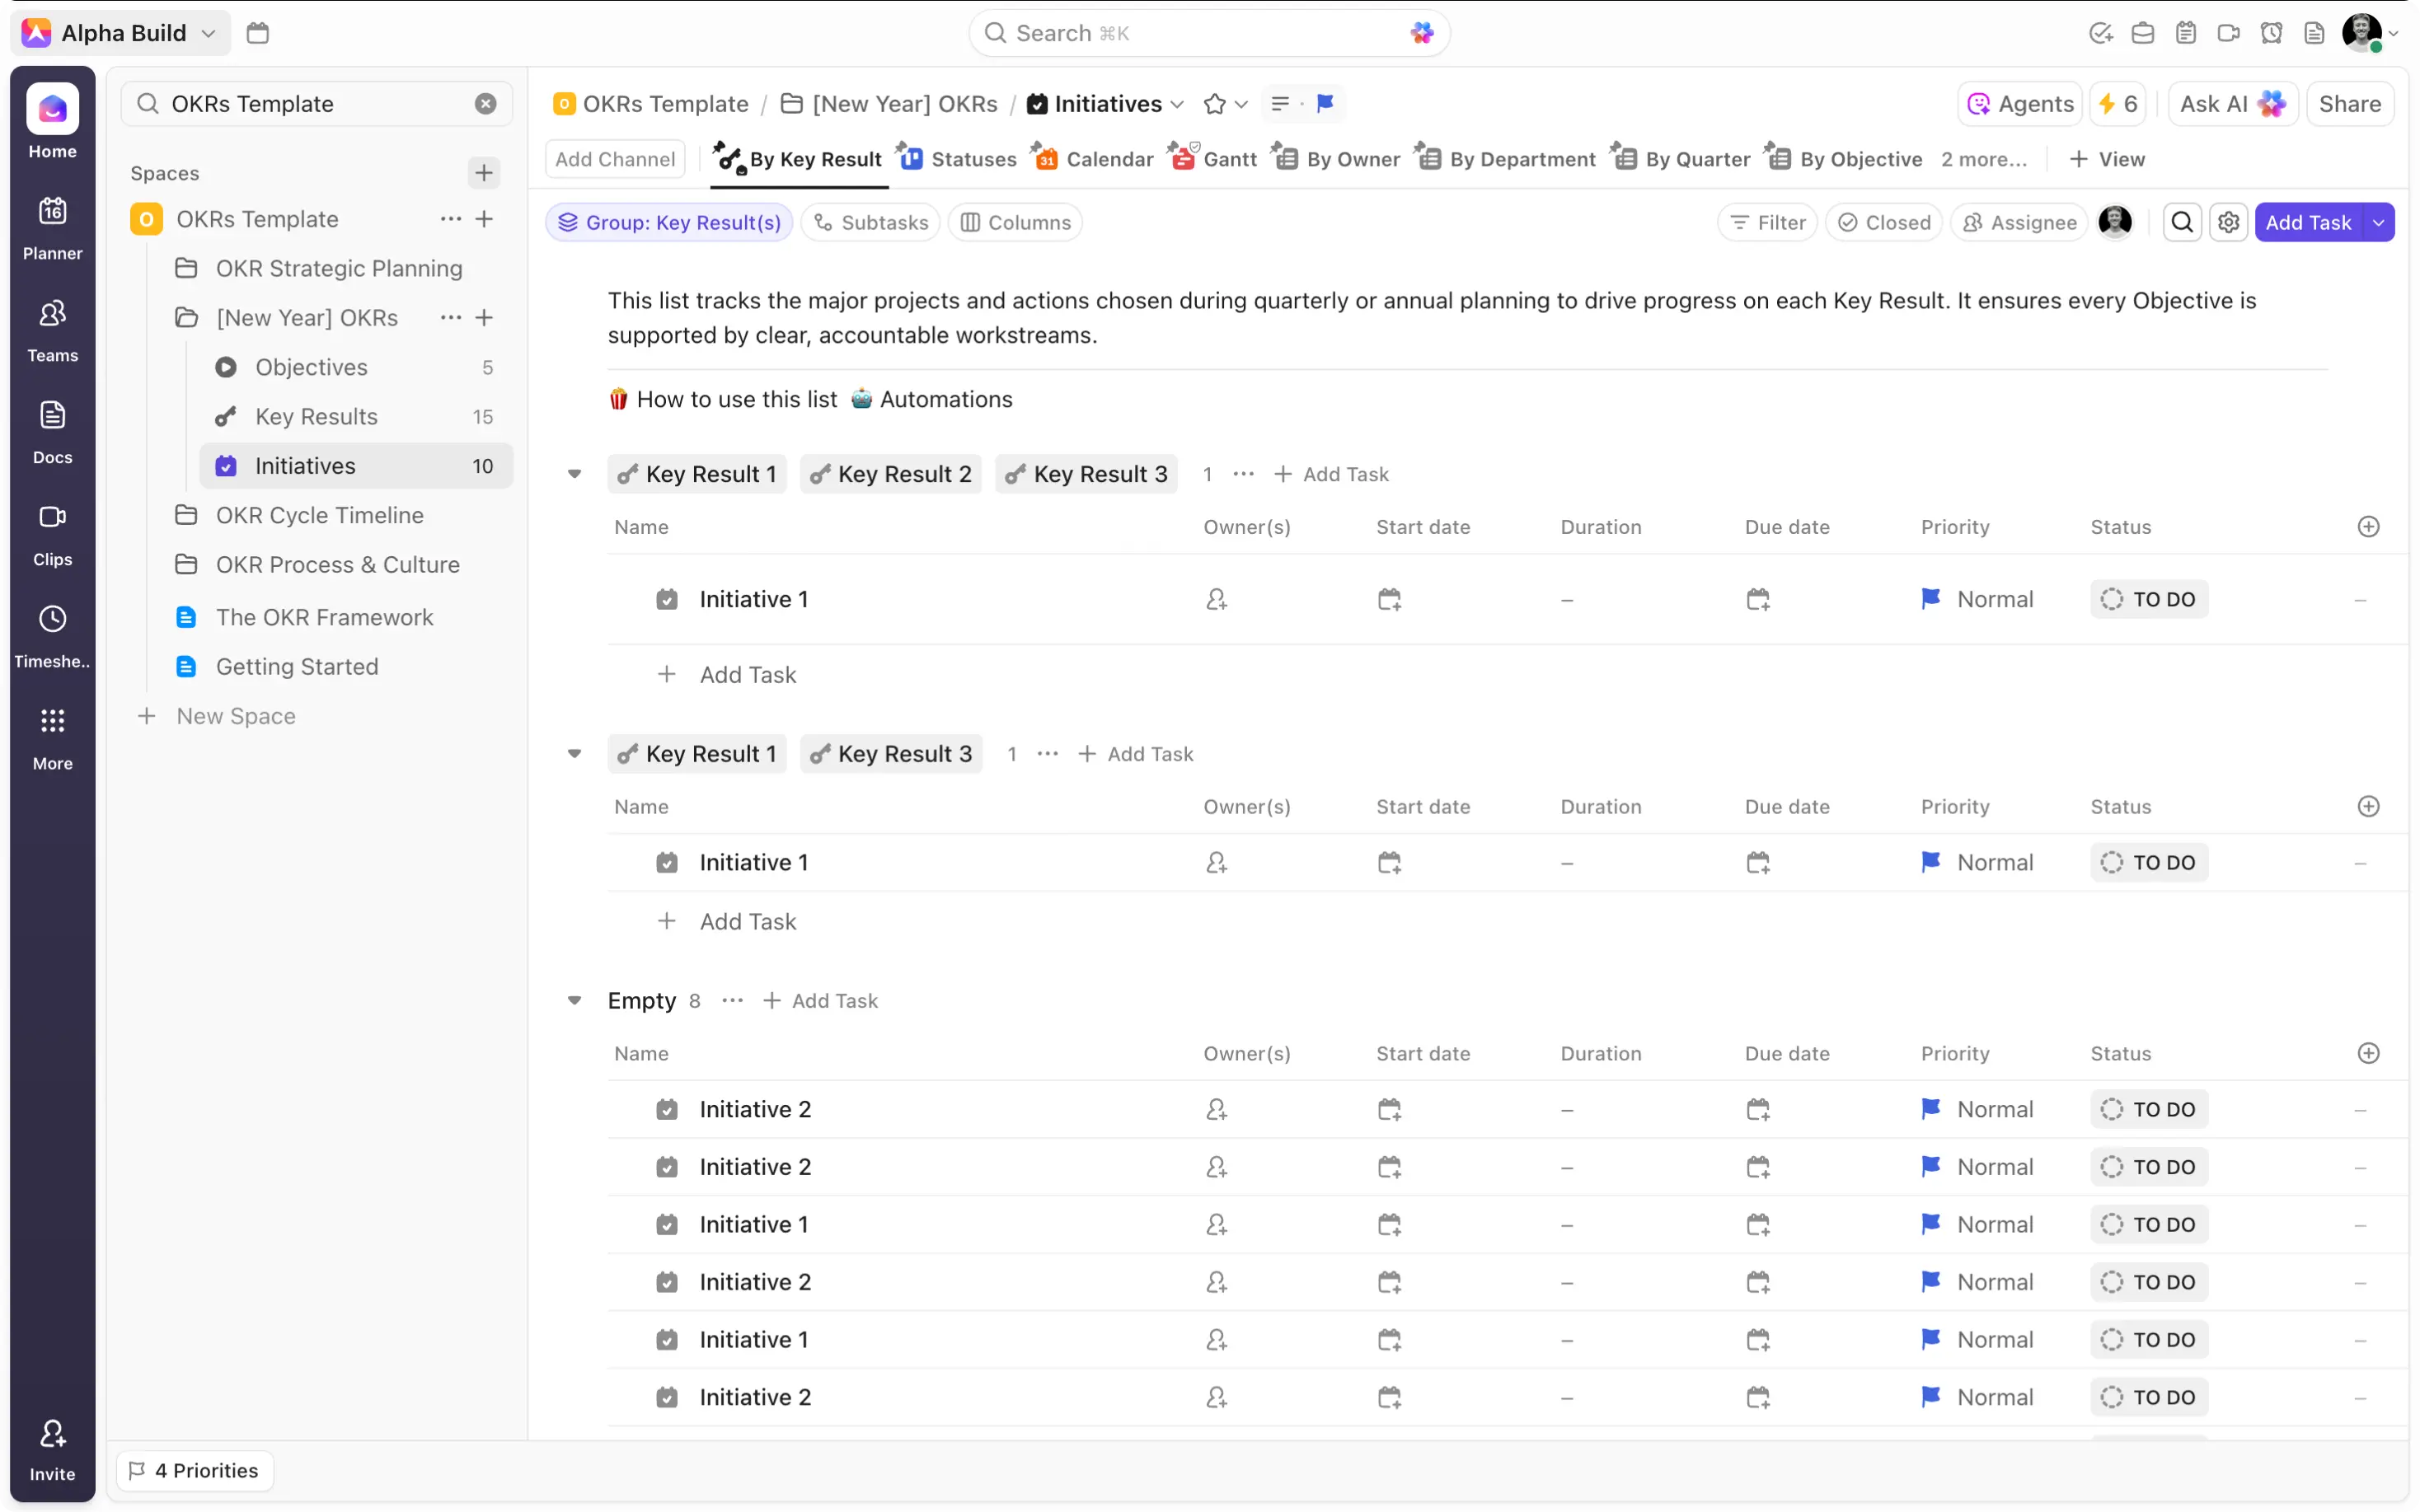Open the Add Task dropdown arrow

(2378, 222)
